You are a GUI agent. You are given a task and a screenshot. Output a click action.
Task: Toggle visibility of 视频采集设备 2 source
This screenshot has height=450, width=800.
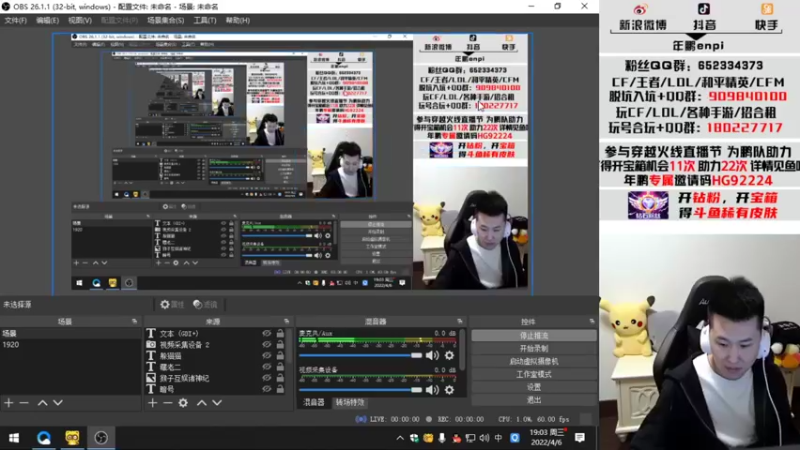[x=266, y=344]
